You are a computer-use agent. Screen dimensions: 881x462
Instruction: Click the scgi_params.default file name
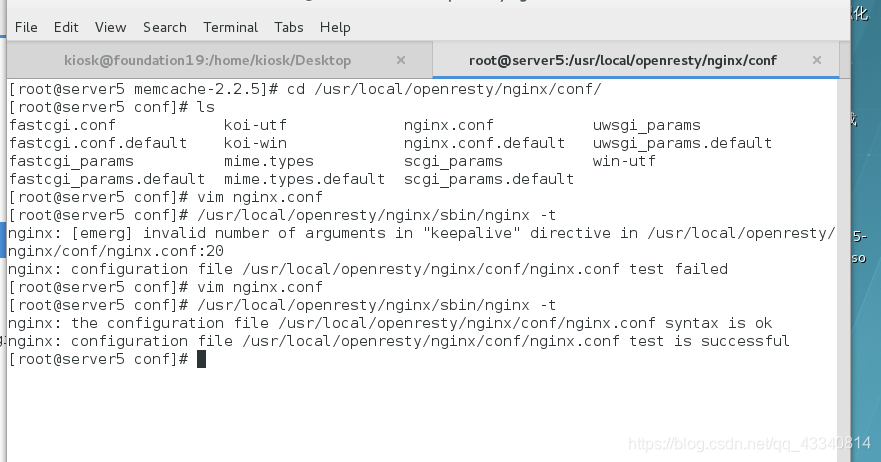pos(488,179)
